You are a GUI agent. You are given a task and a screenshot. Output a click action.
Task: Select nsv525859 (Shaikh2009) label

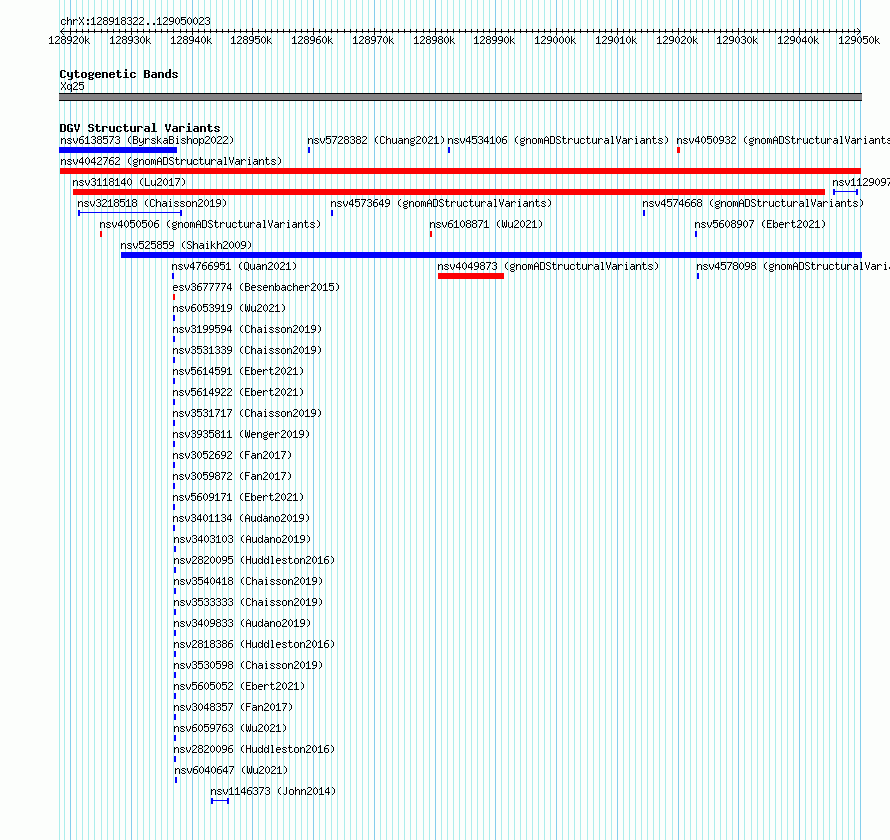click(x=186, y=245)
